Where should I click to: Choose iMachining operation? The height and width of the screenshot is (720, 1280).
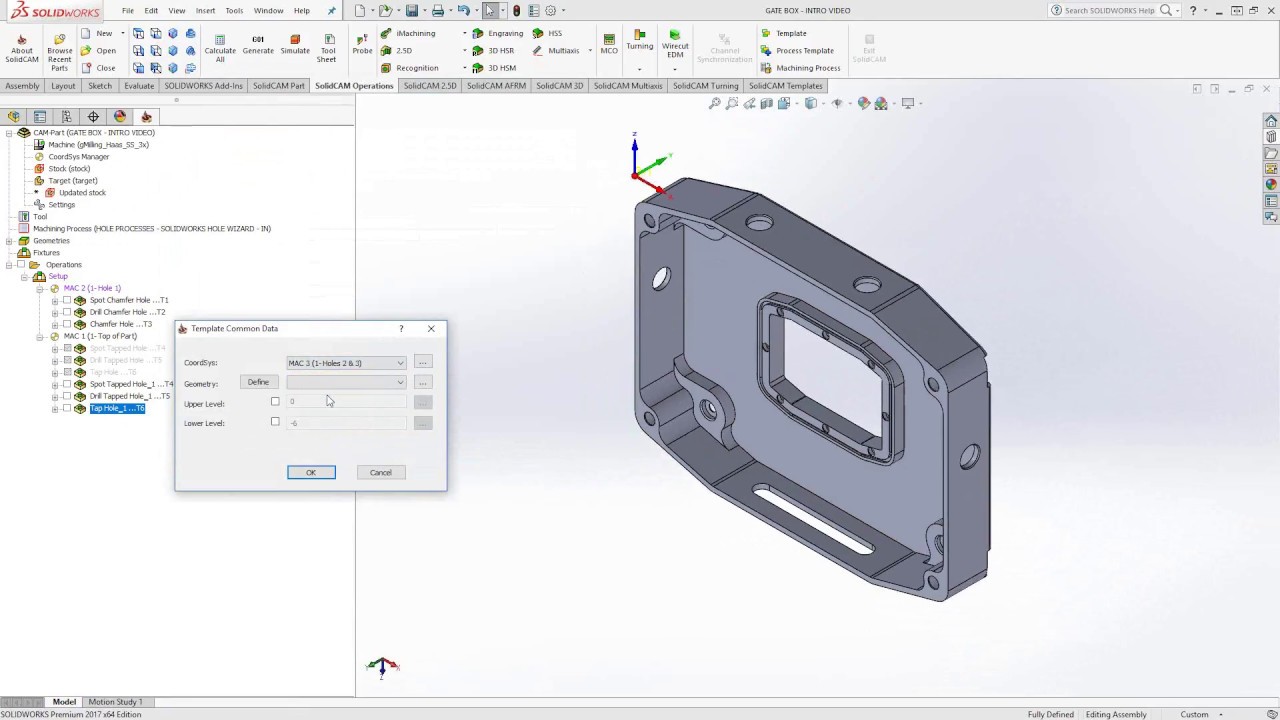(x=408, y=33)
